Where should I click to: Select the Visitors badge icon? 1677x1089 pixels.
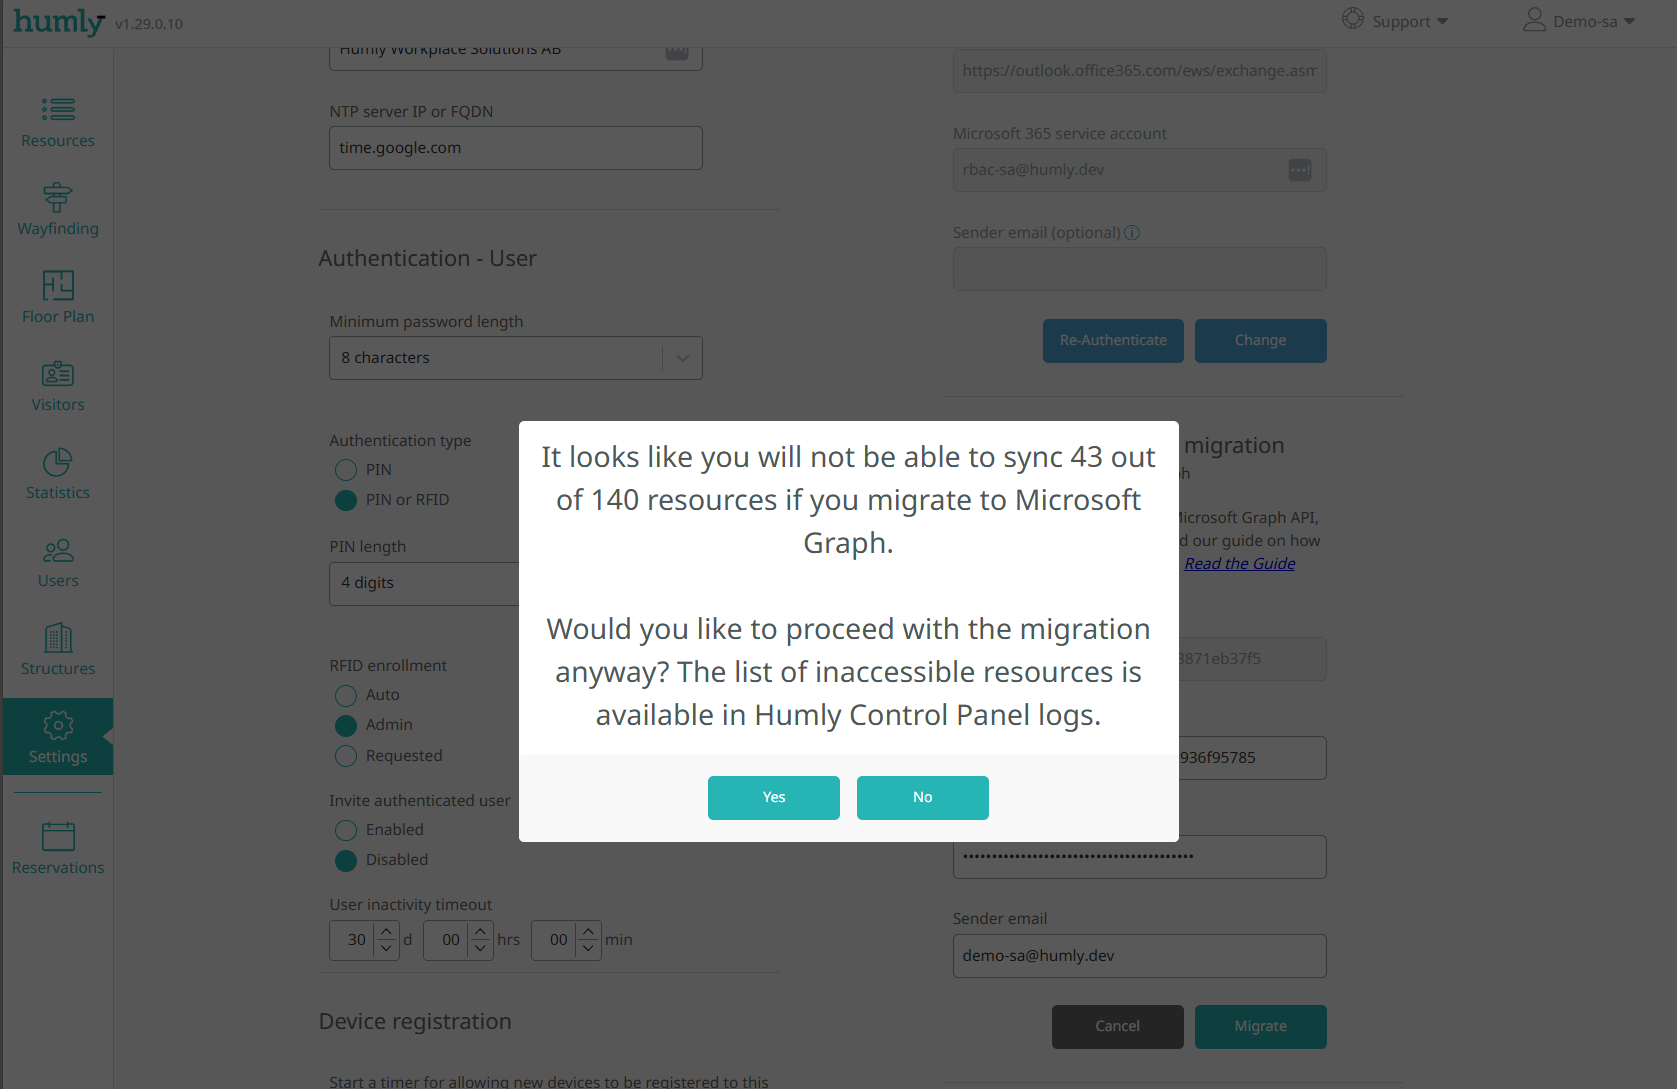tap(58, 373)
